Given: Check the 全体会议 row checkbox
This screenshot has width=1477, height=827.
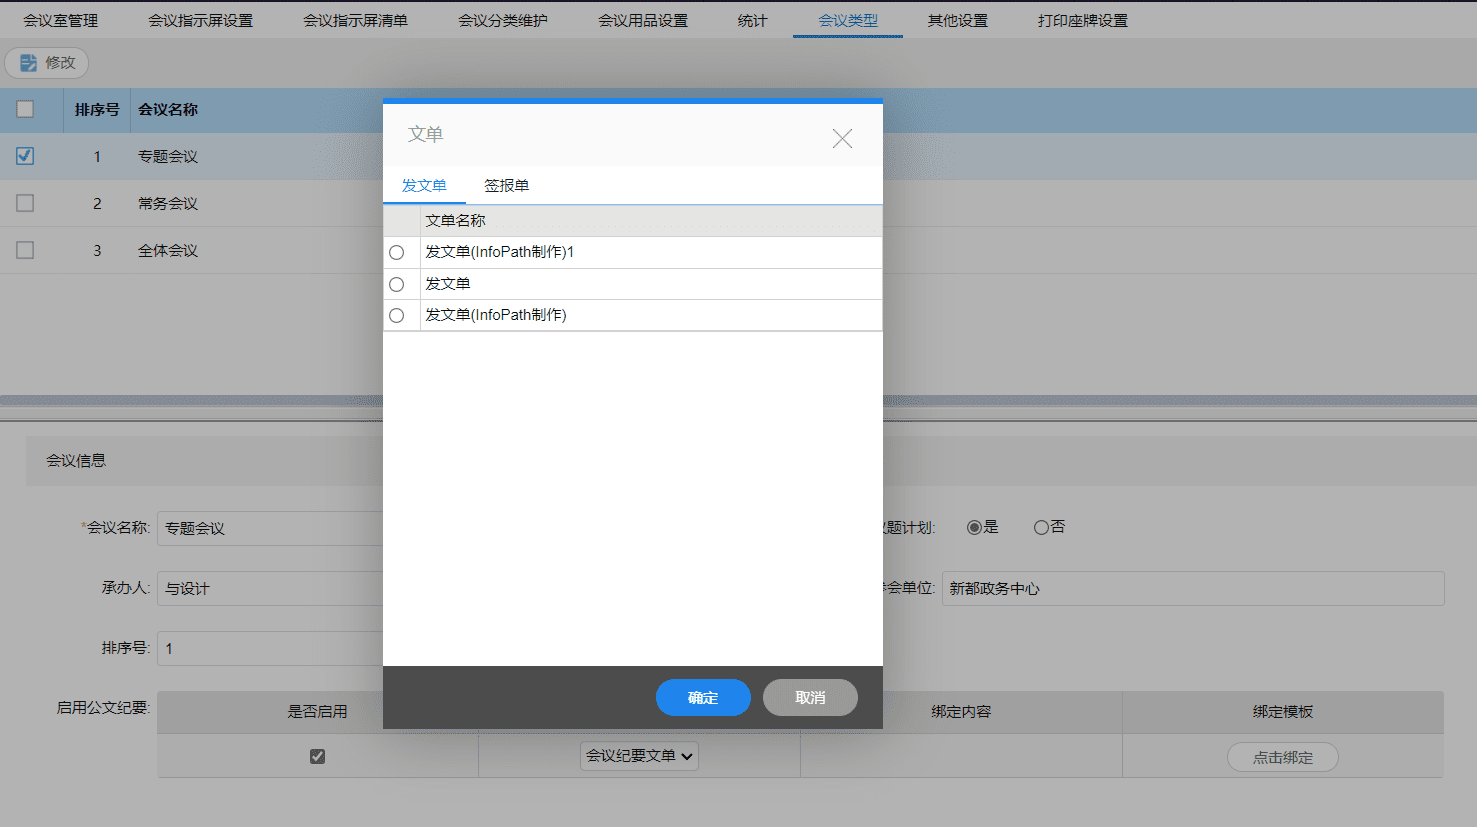Looking at the screenshot, I should [x=25, y=250].
